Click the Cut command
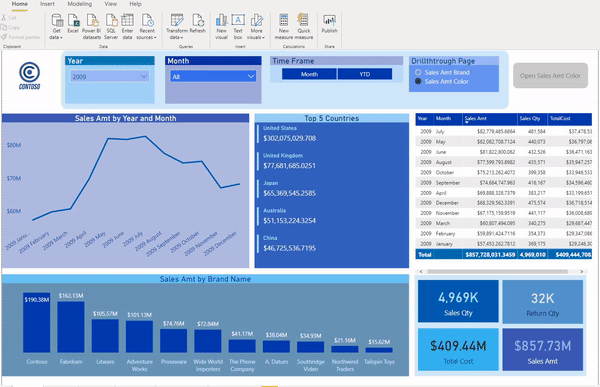Screen dimensions: 600x387 click(x=9, y=18)
